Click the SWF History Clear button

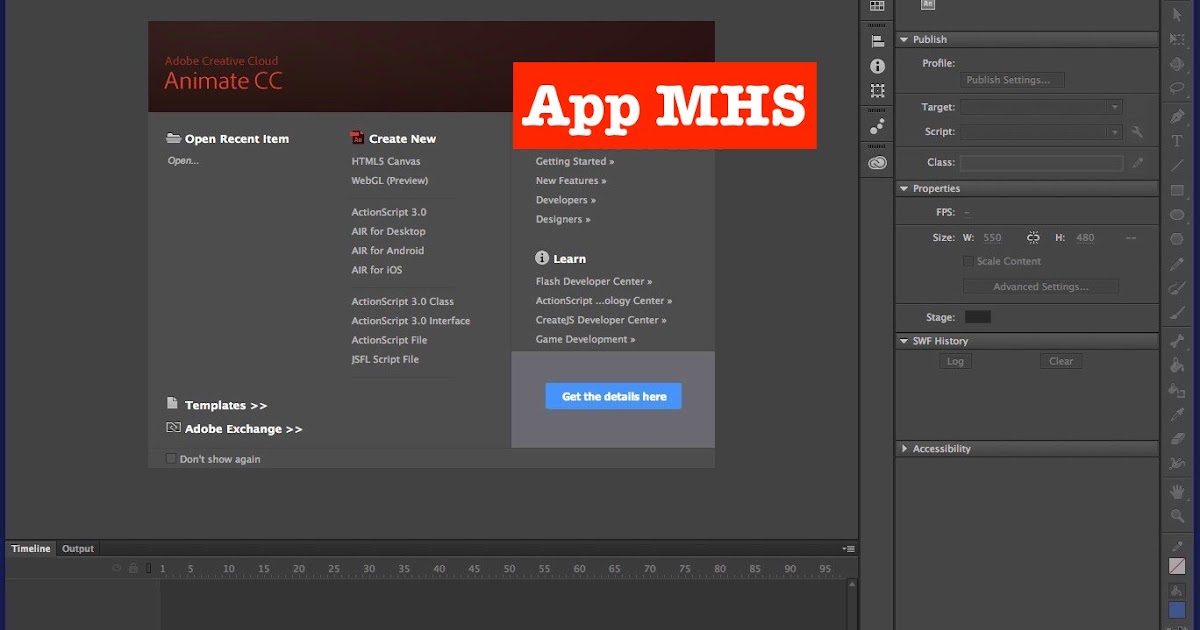pos(1061,361)
